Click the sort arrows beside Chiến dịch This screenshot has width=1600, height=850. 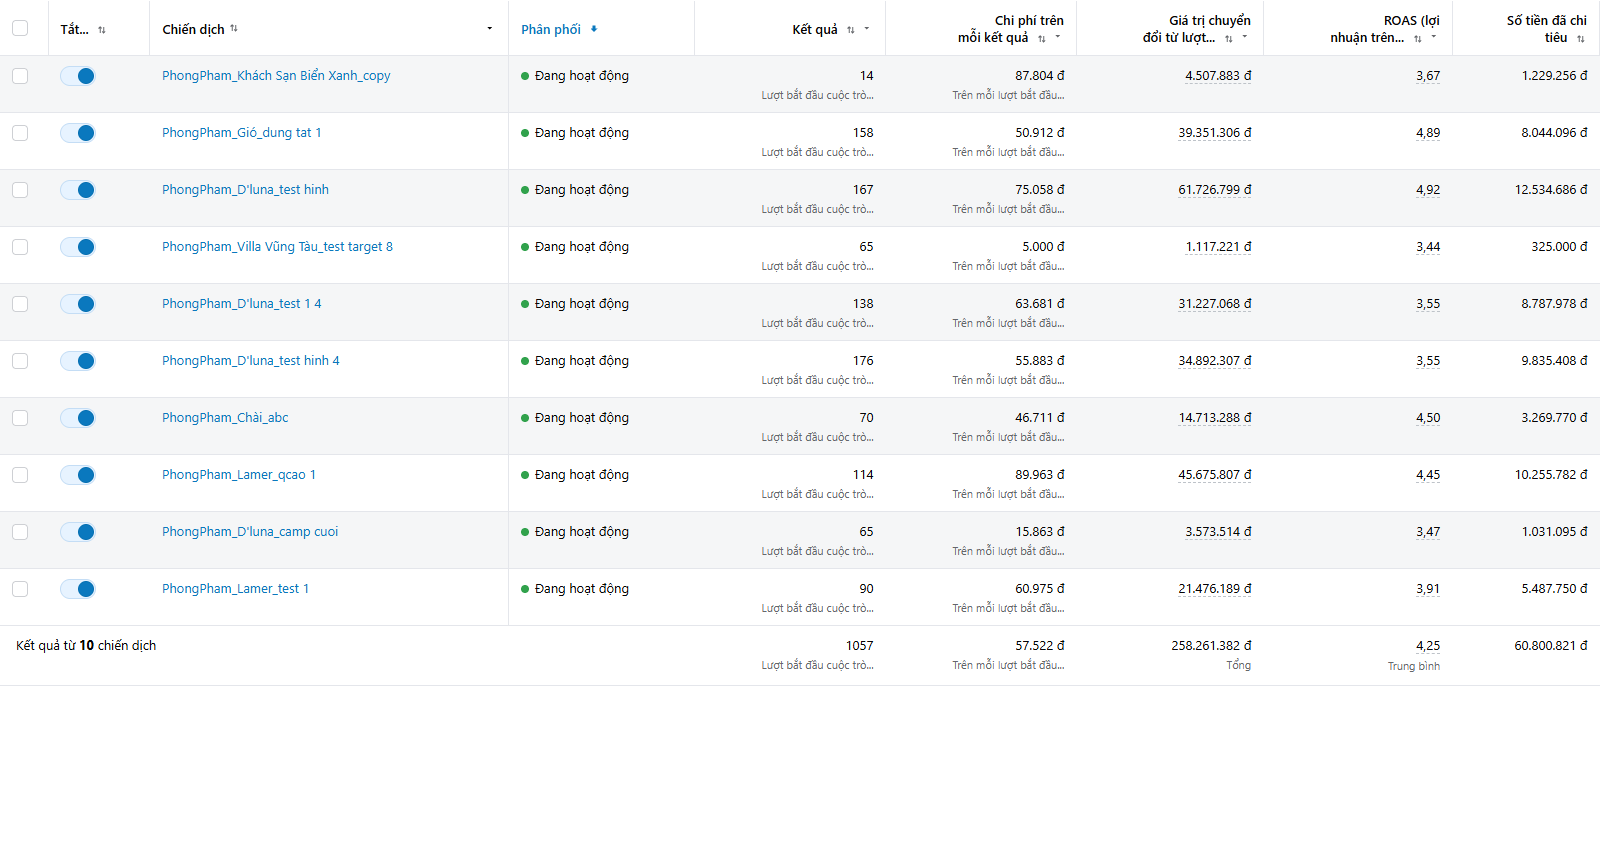[x=234, y=28]
